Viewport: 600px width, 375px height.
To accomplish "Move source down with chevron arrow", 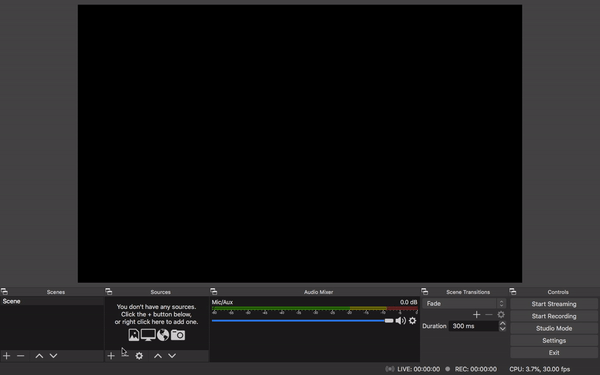I will point(172,356).
